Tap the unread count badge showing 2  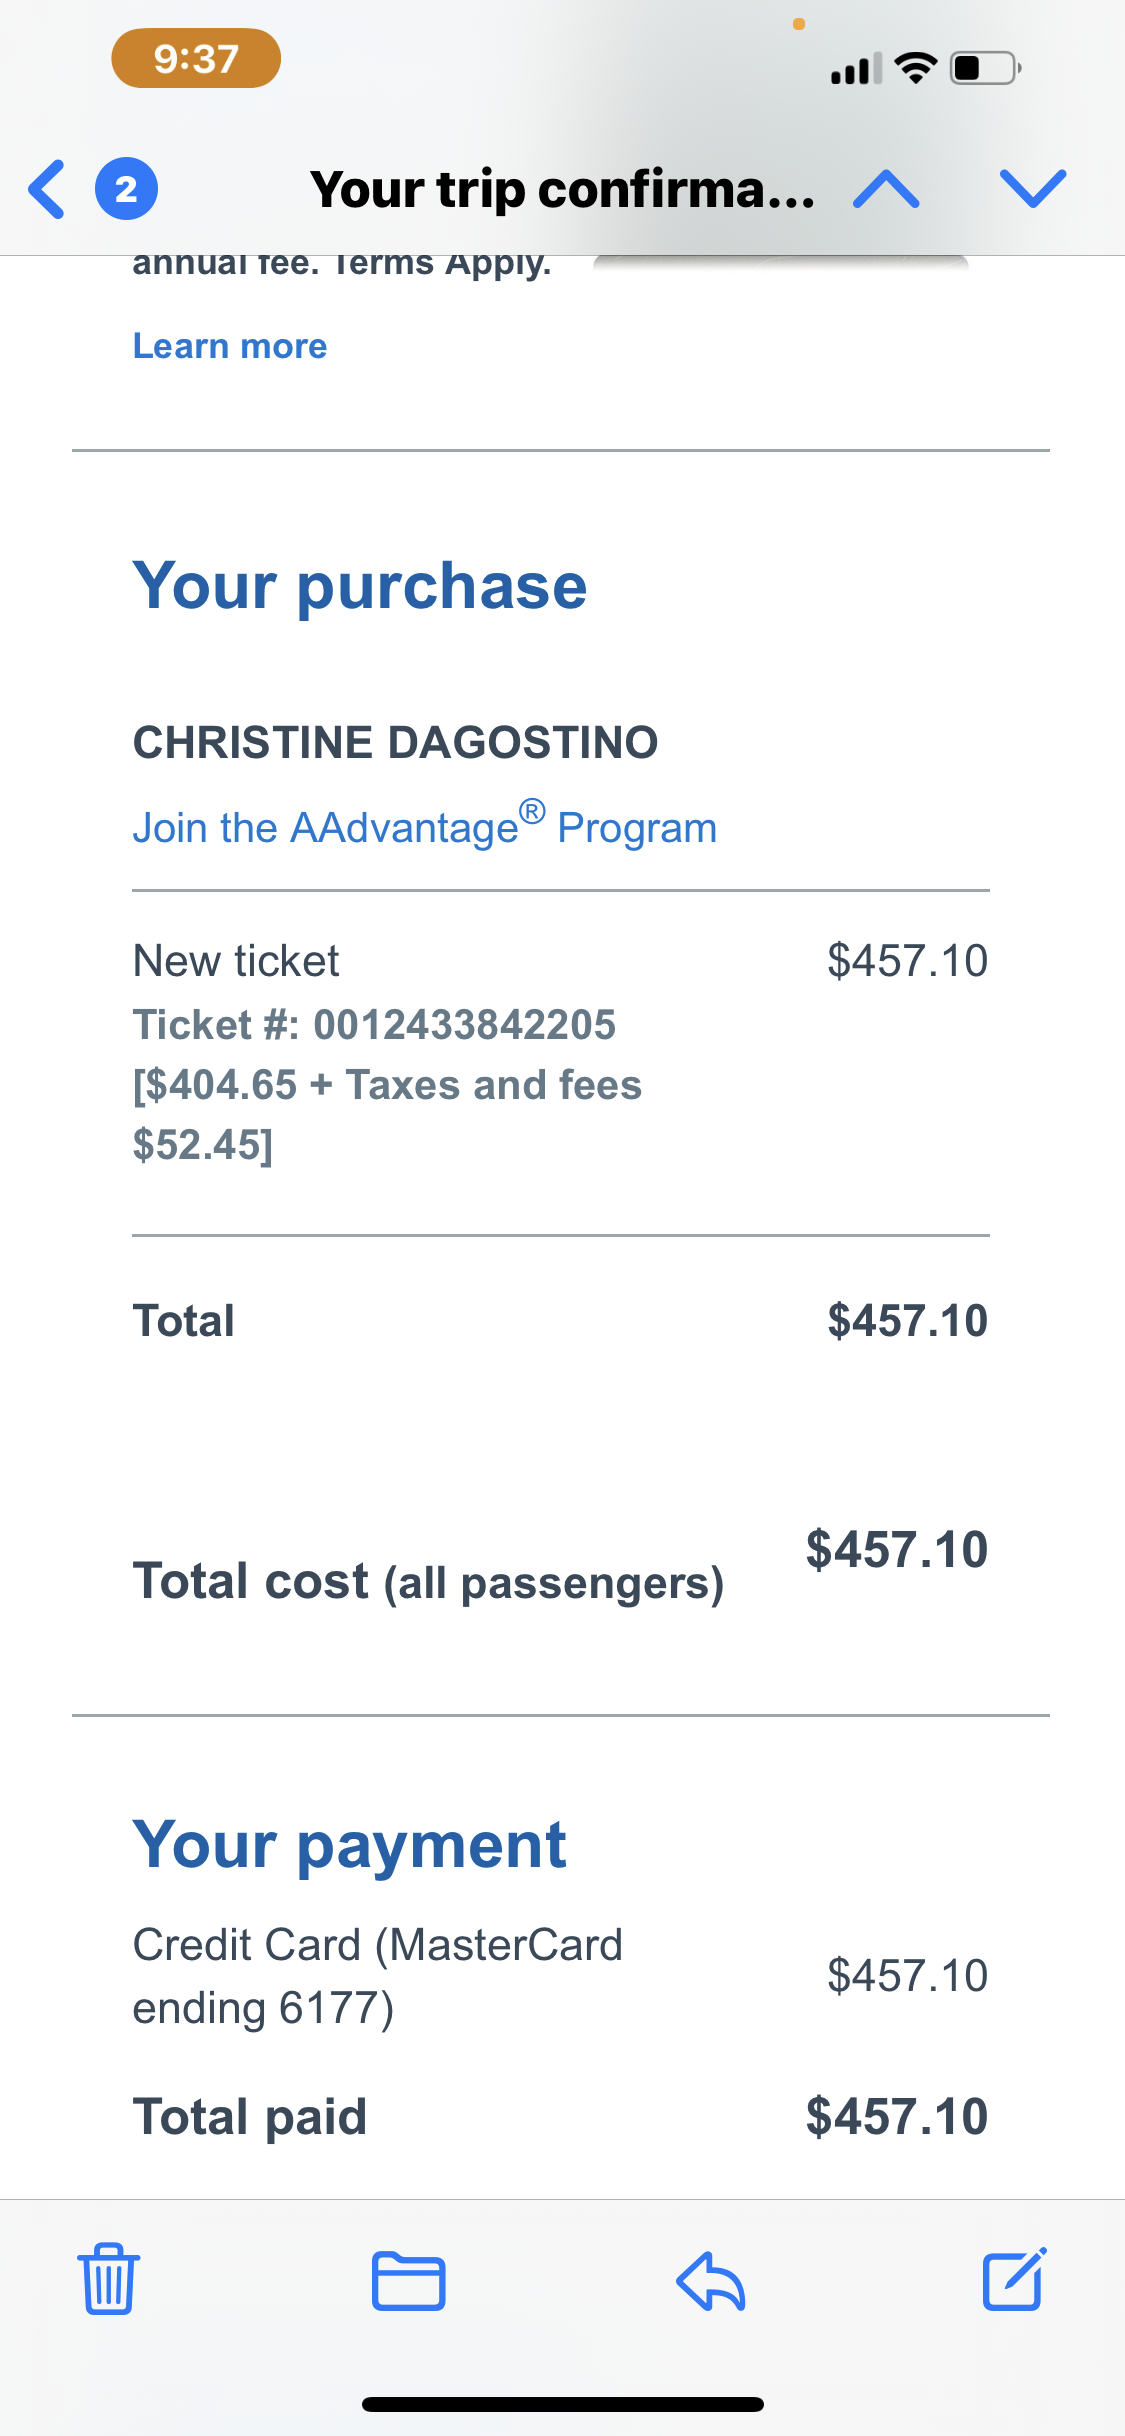click(x=126, y=189)
